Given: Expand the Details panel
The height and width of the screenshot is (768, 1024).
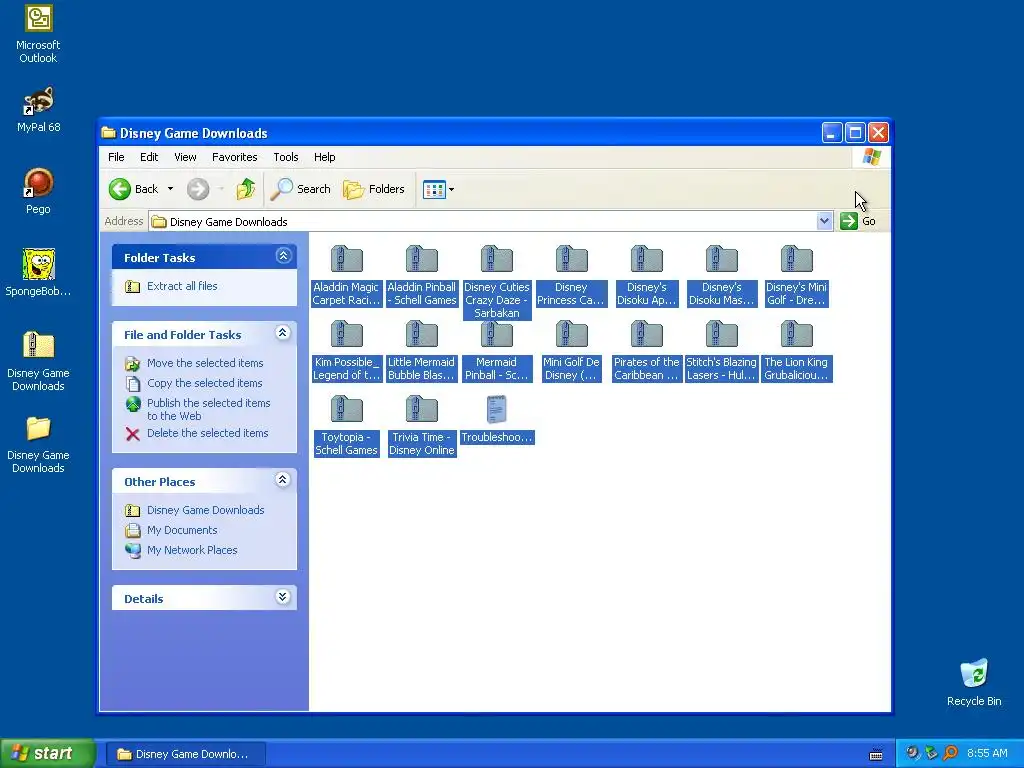Looking at the screenshot, I should click(283, 597).
